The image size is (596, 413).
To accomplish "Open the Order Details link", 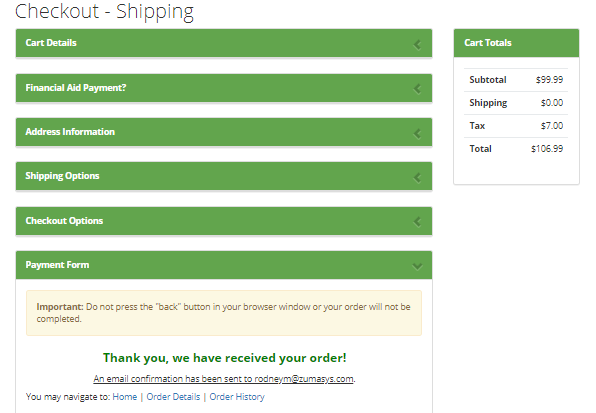I will (173, 397).
